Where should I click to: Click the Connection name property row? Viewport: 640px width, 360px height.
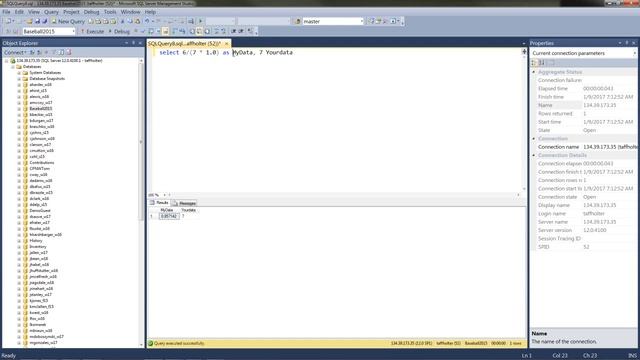[584, 147]
